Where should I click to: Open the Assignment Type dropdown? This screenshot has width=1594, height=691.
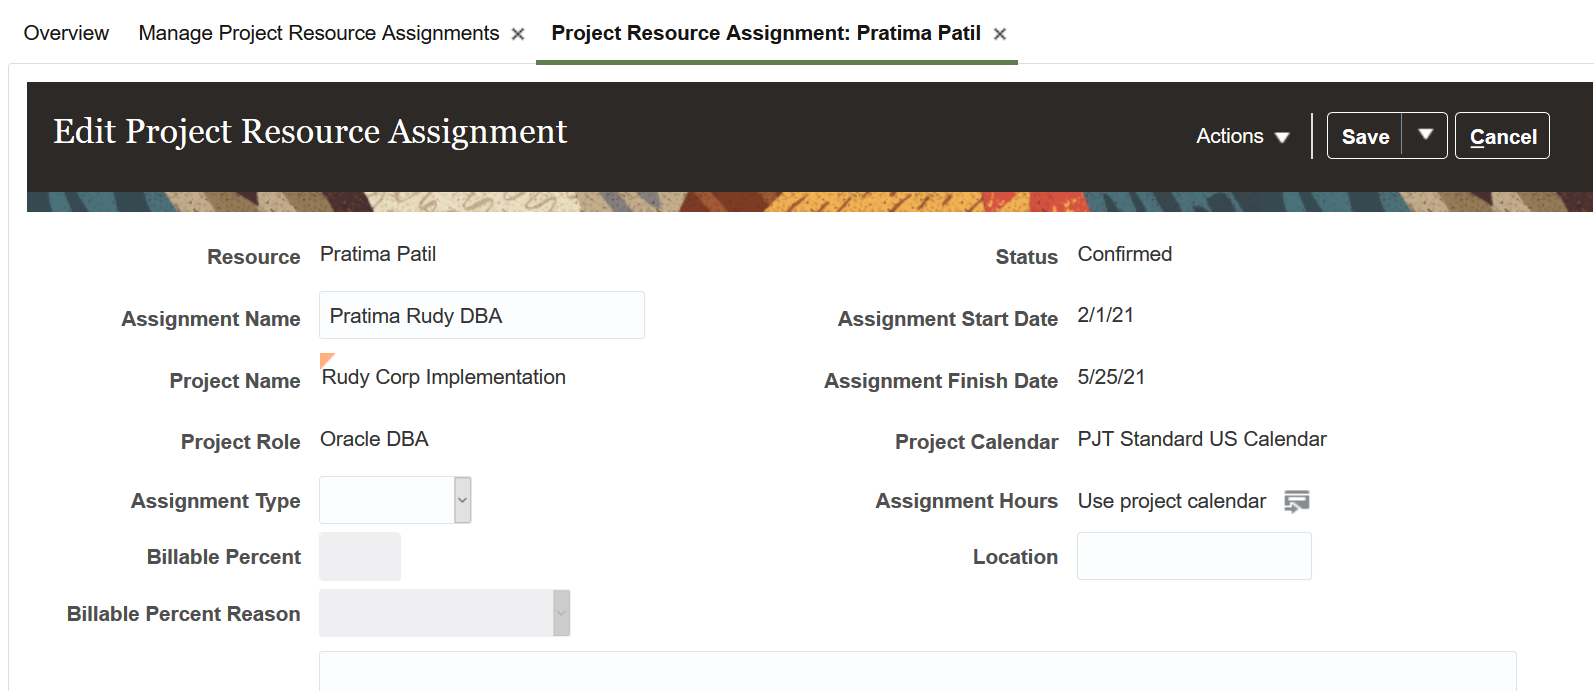pos(462,500)
